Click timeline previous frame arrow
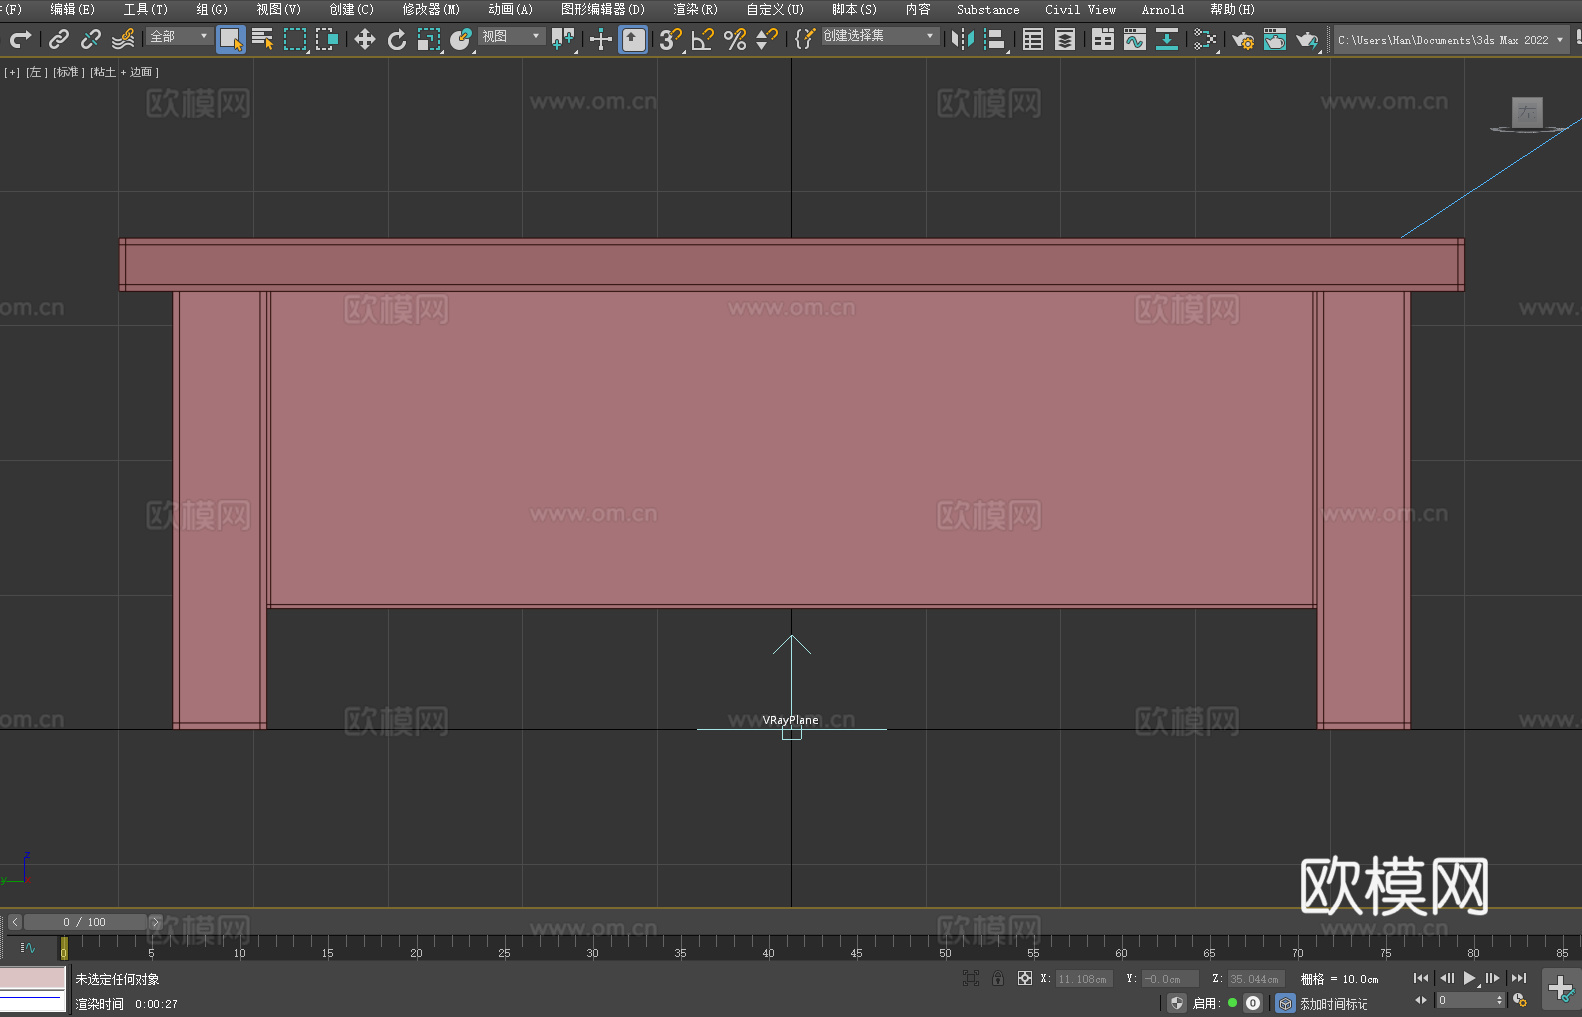The width and height of the screenshot is (1582, 1017). [x=15, y=922]
